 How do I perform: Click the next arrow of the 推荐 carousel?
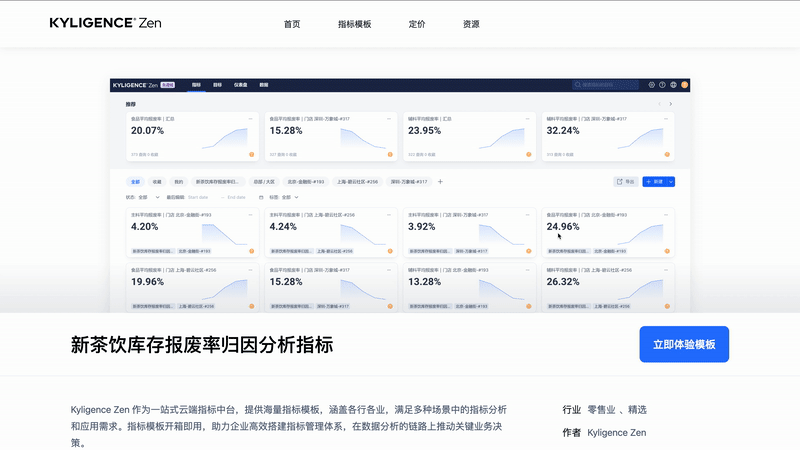[670, 104]
